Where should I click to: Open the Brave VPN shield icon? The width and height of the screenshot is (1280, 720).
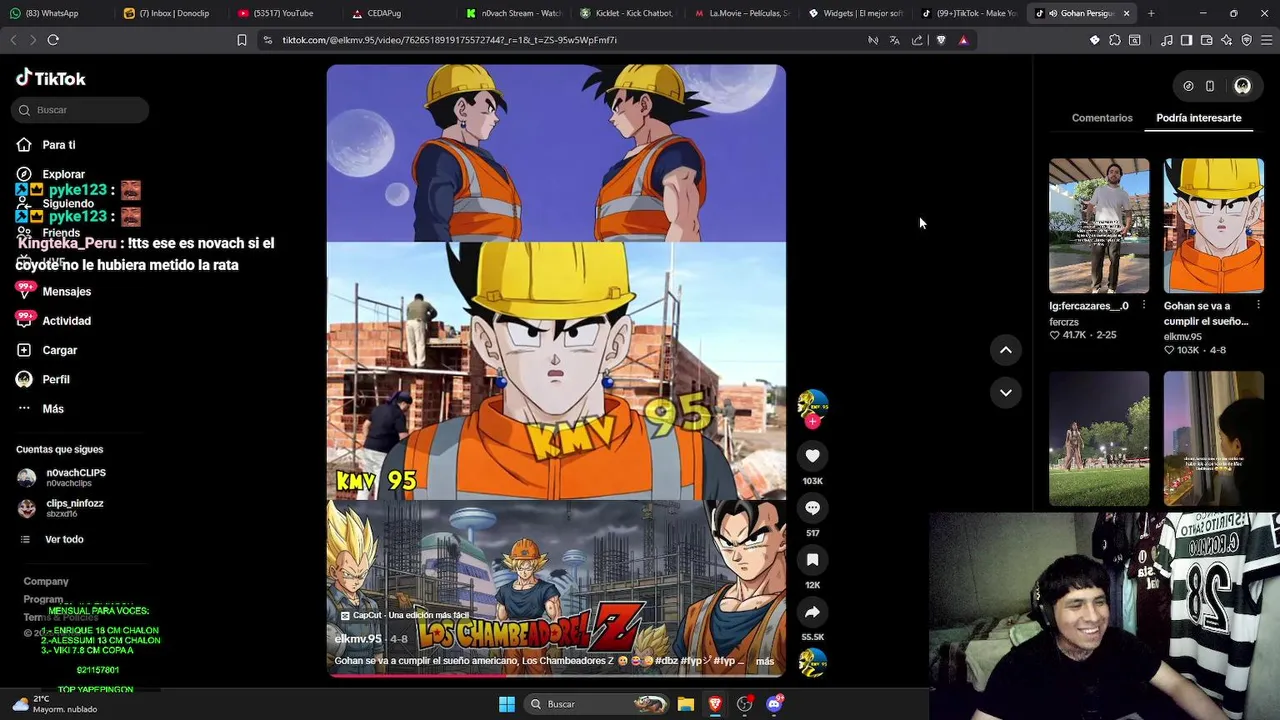1246,40
